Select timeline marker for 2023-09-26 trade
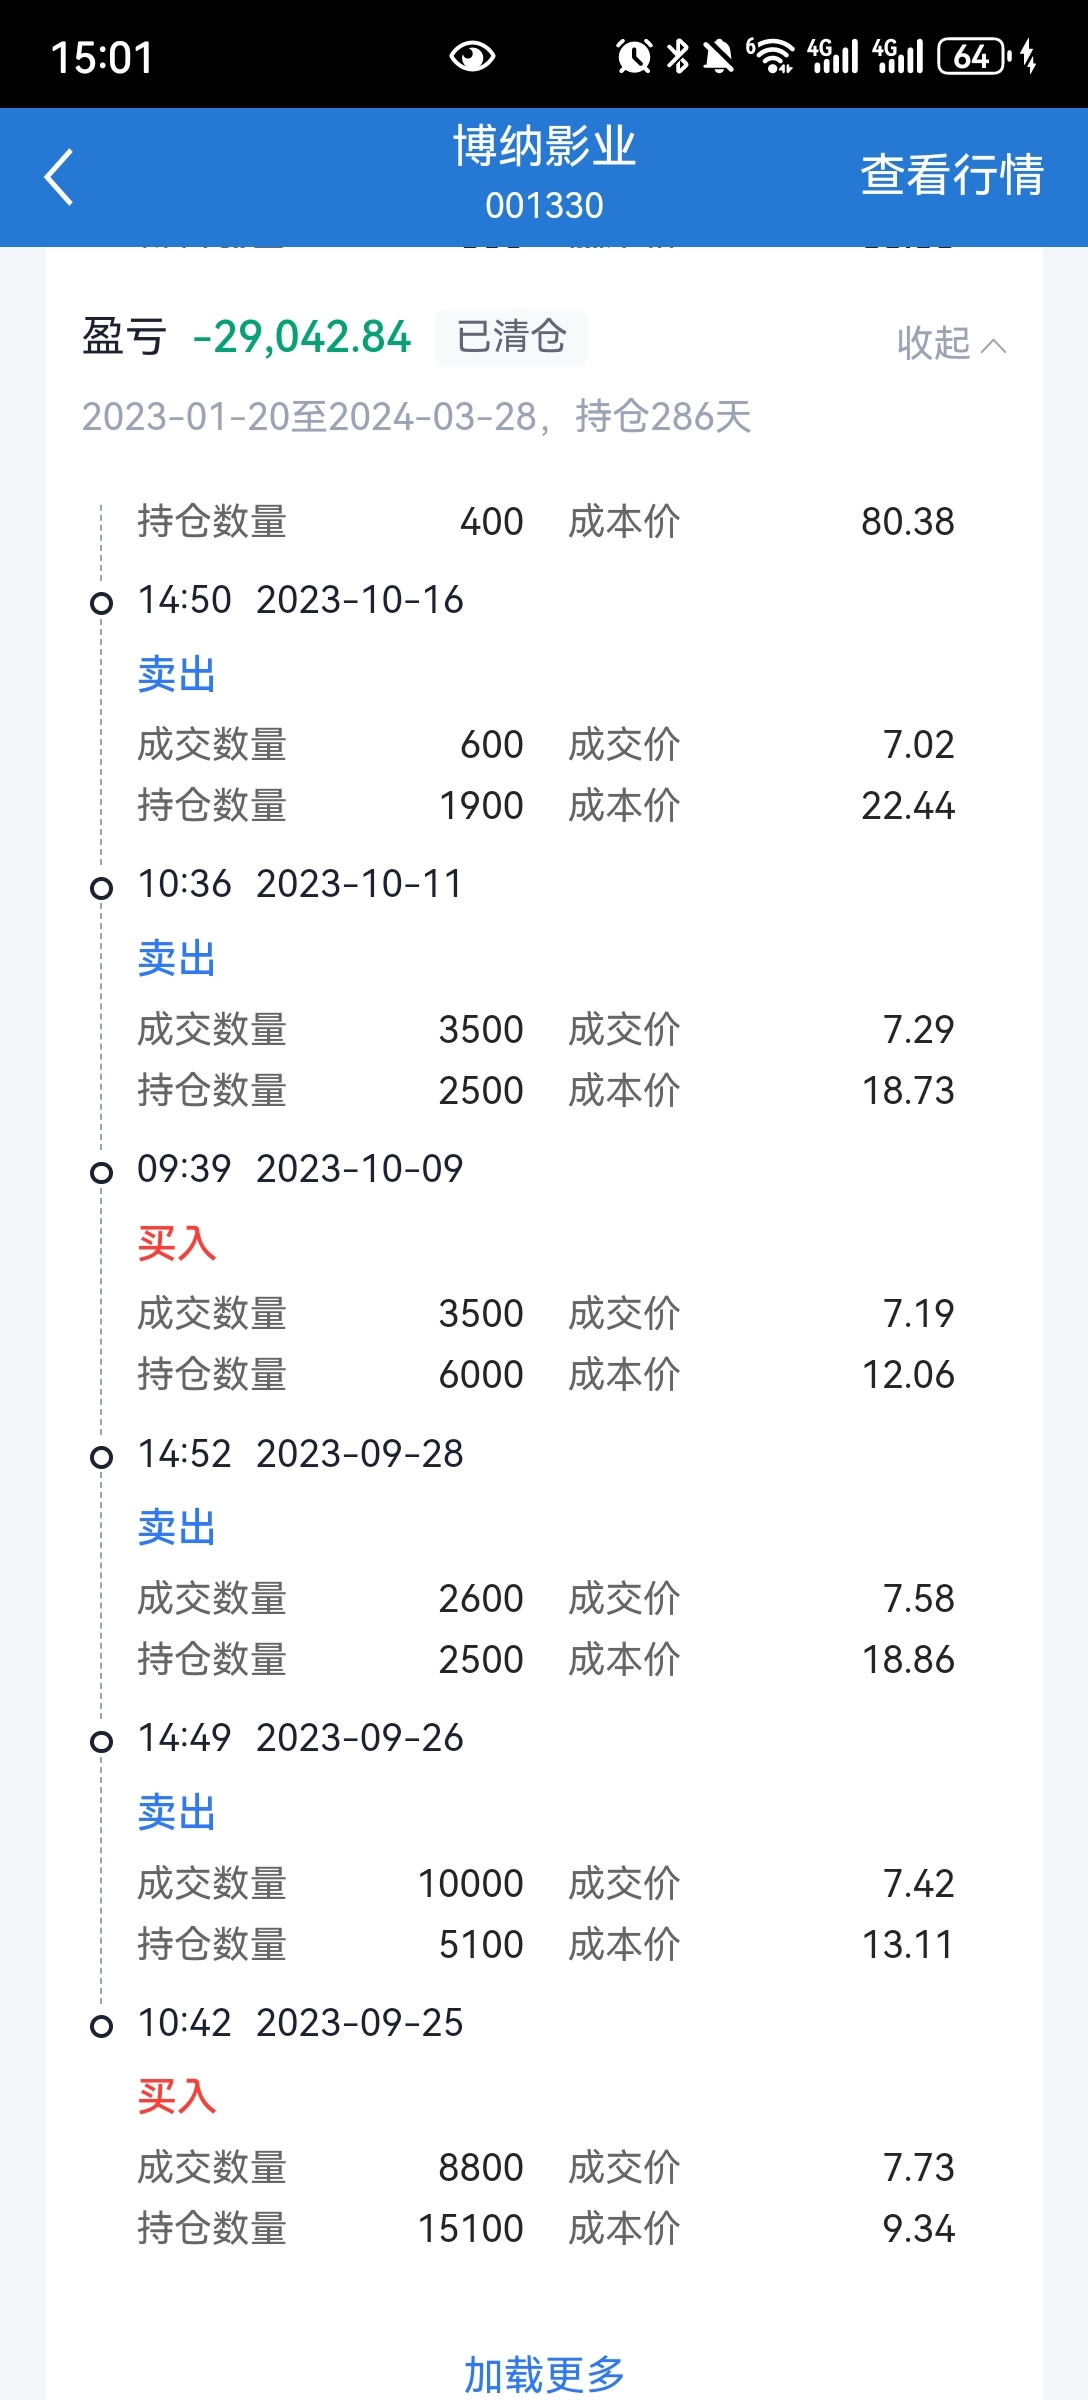The height and width of the screenshot is (2400, 1088). pos(101,1742)
